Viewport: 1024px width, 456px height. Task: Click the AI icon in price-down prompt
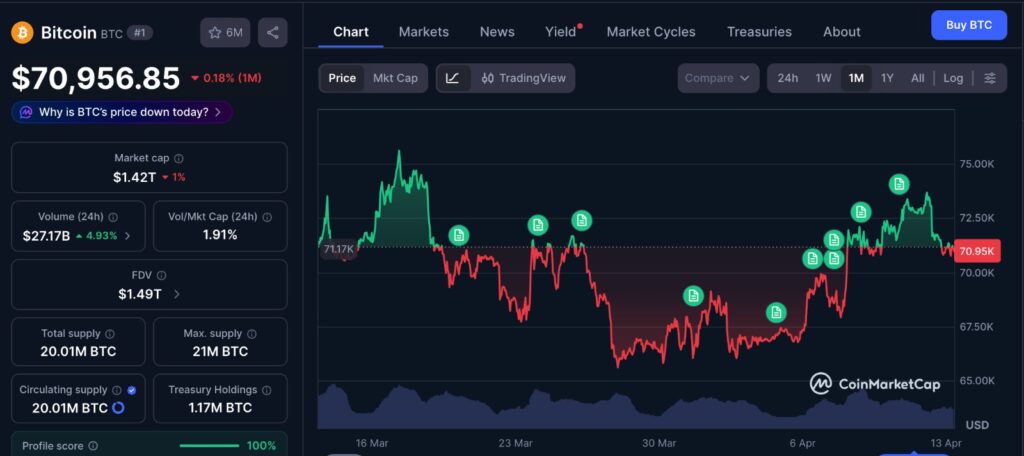click(x=26, y=112)
